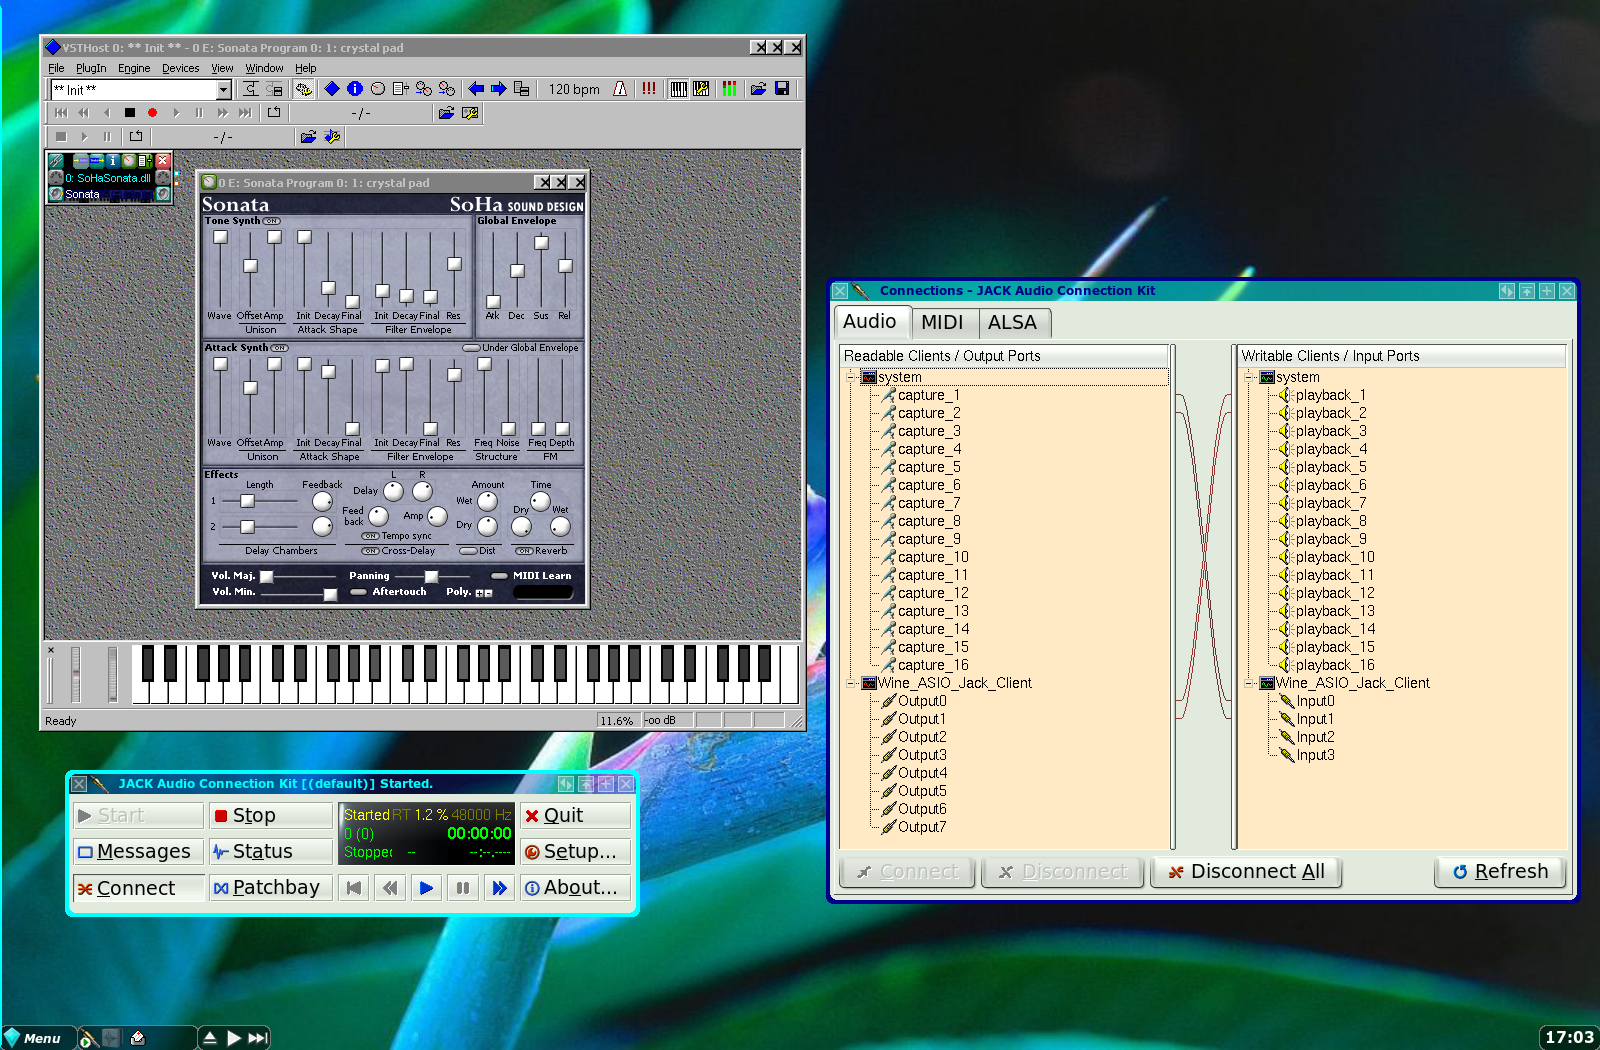Open the Devices menu
1600x1050 pixels.
pos(180,68)
